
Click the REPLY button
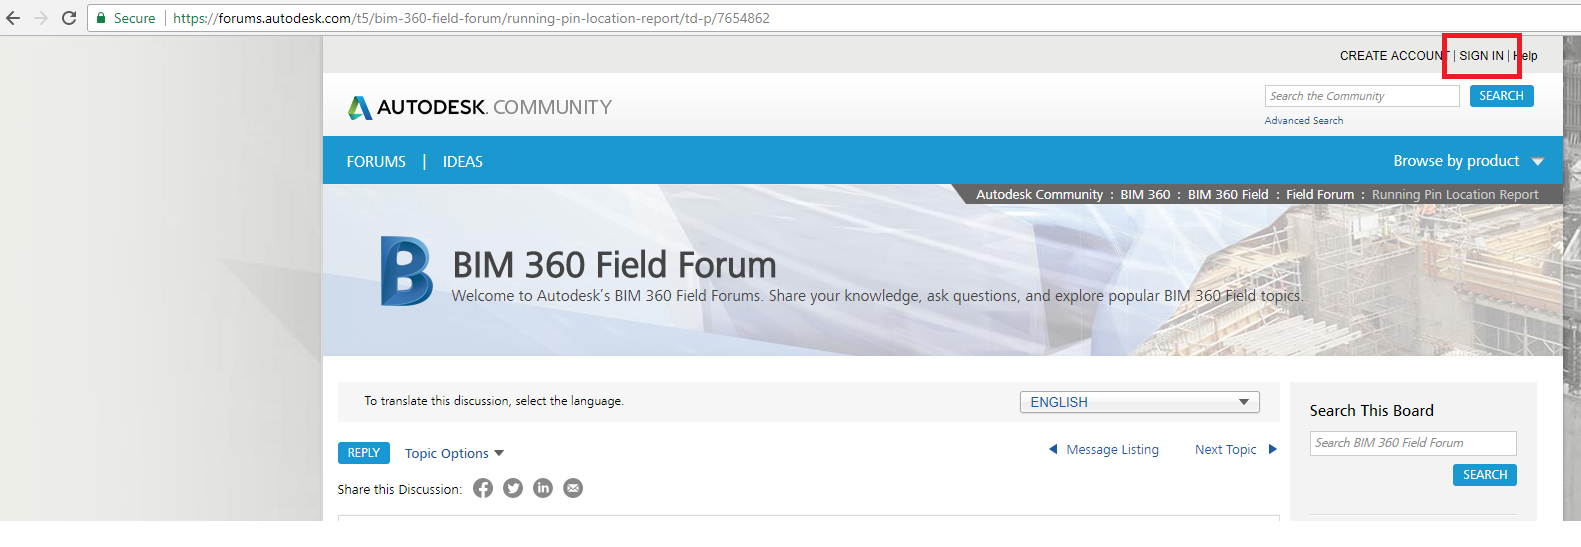point(364,453)
